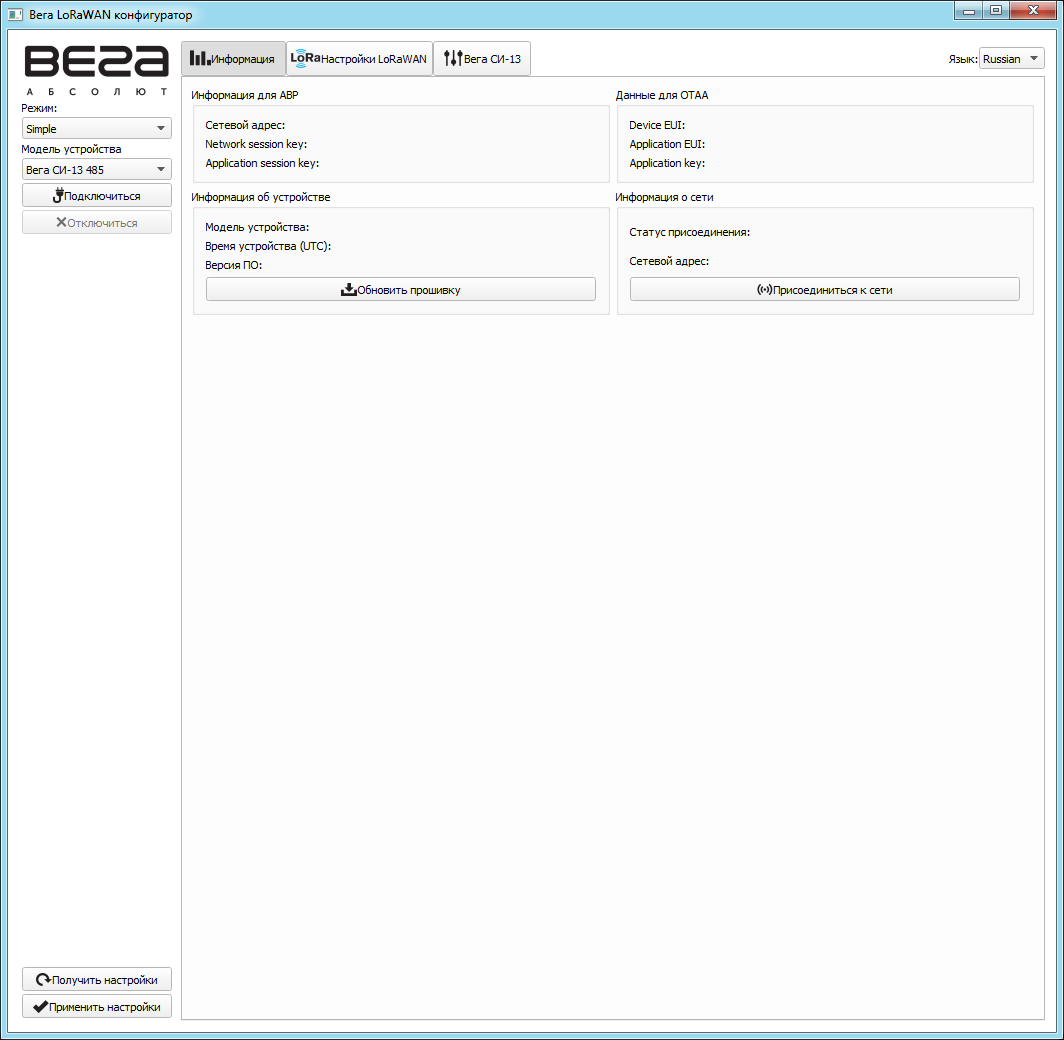Screen dimensions: 1064x1040
Task: Click Модель устройства label in device info
Action: pos(257,227)
